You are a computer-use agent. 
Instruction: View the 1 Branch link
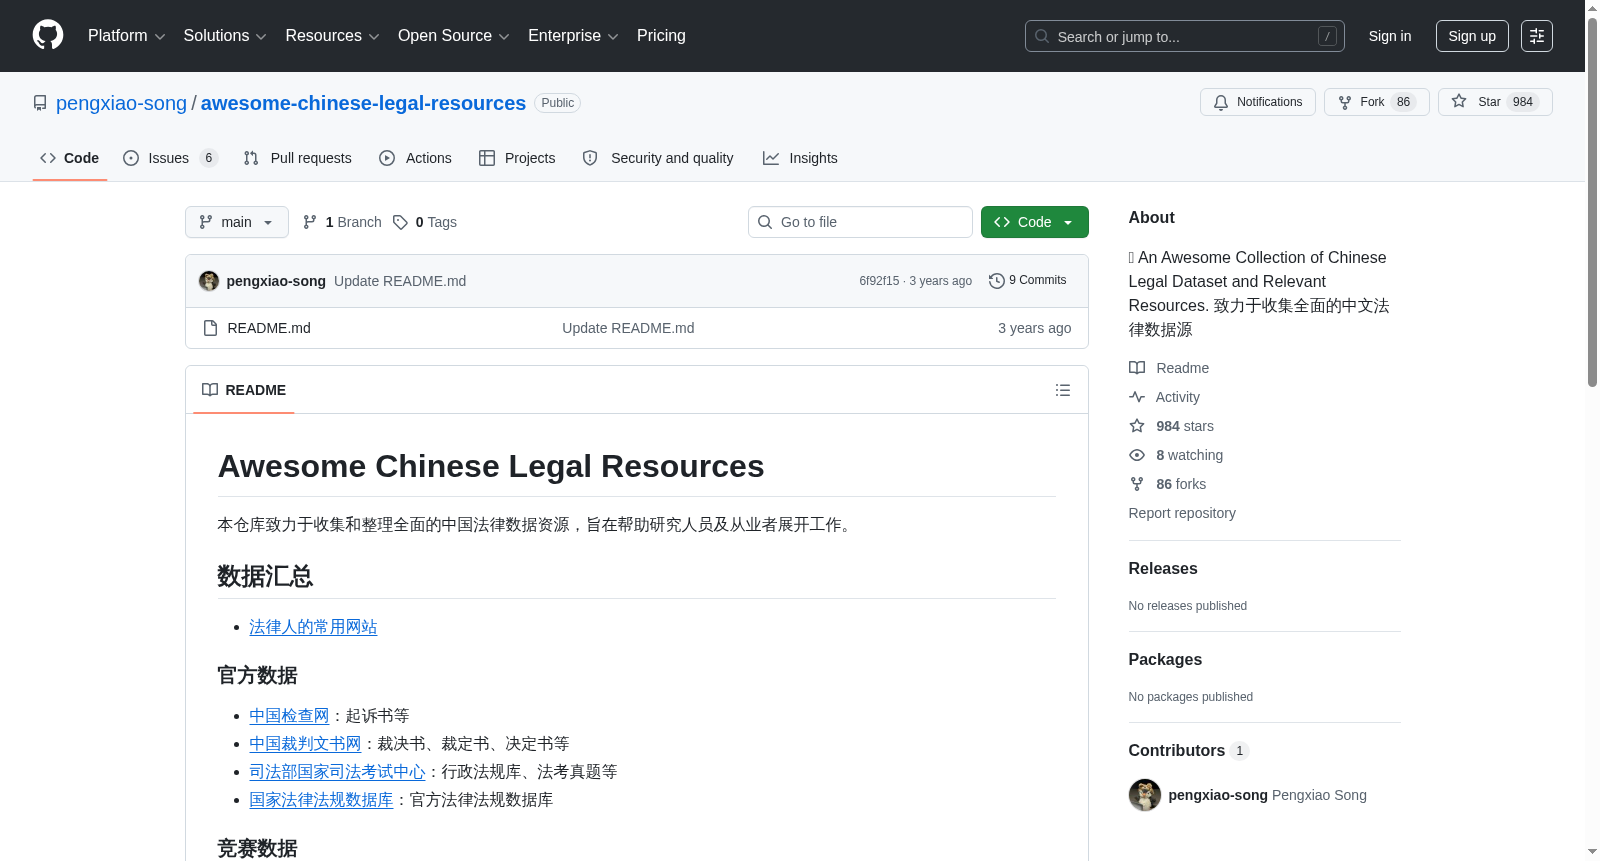coord(342,222)
